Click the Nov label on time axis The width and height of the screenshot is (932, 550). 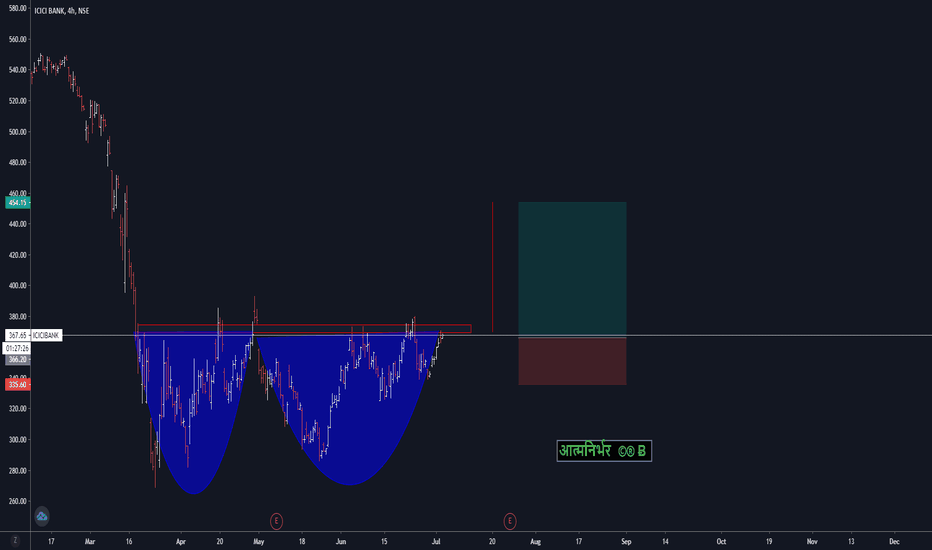[812, 541]
